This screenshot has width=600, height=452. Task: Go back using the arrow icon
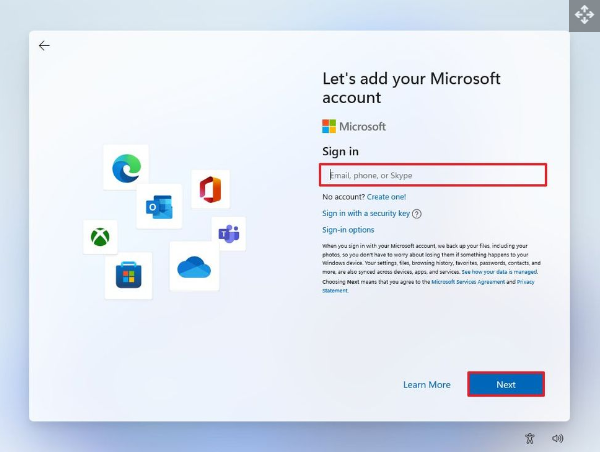(44, 46)
